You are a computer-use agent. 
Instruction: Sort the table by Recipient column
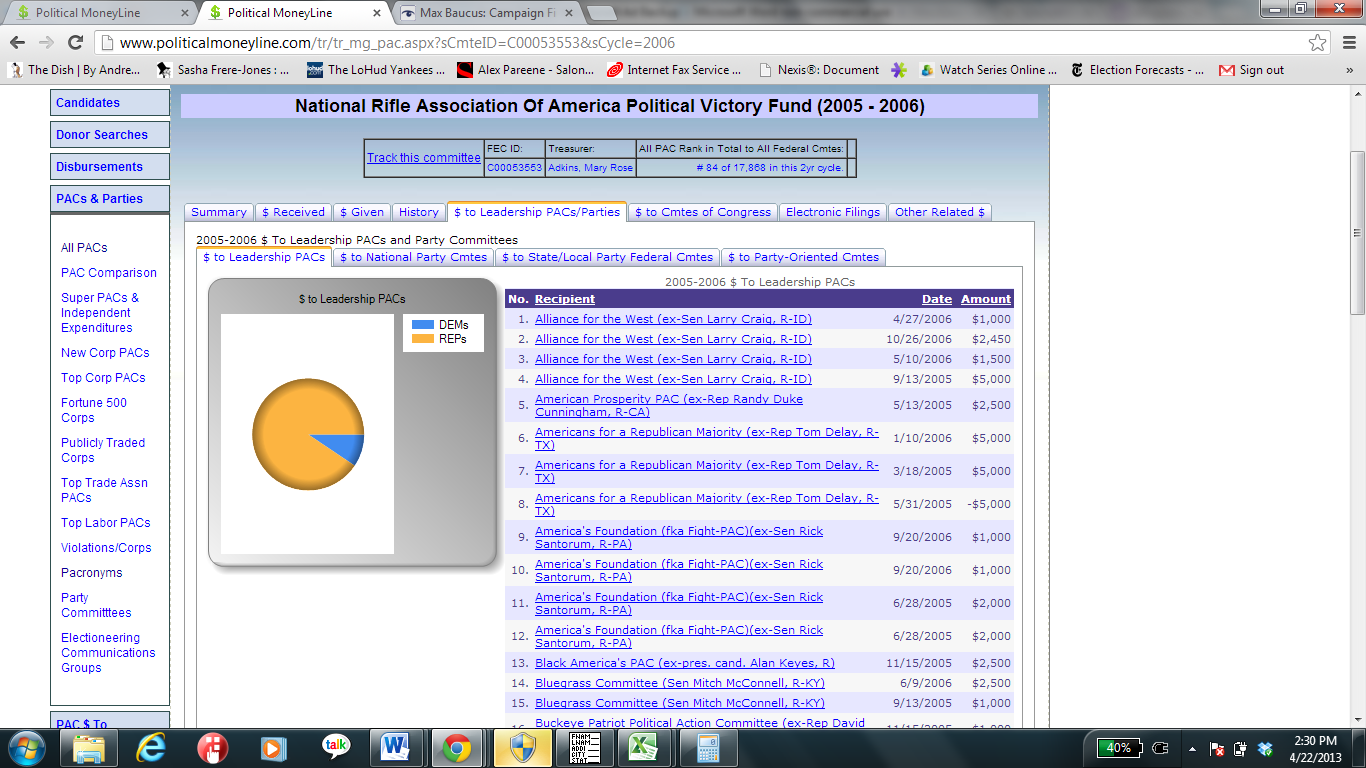coord(565,299)
